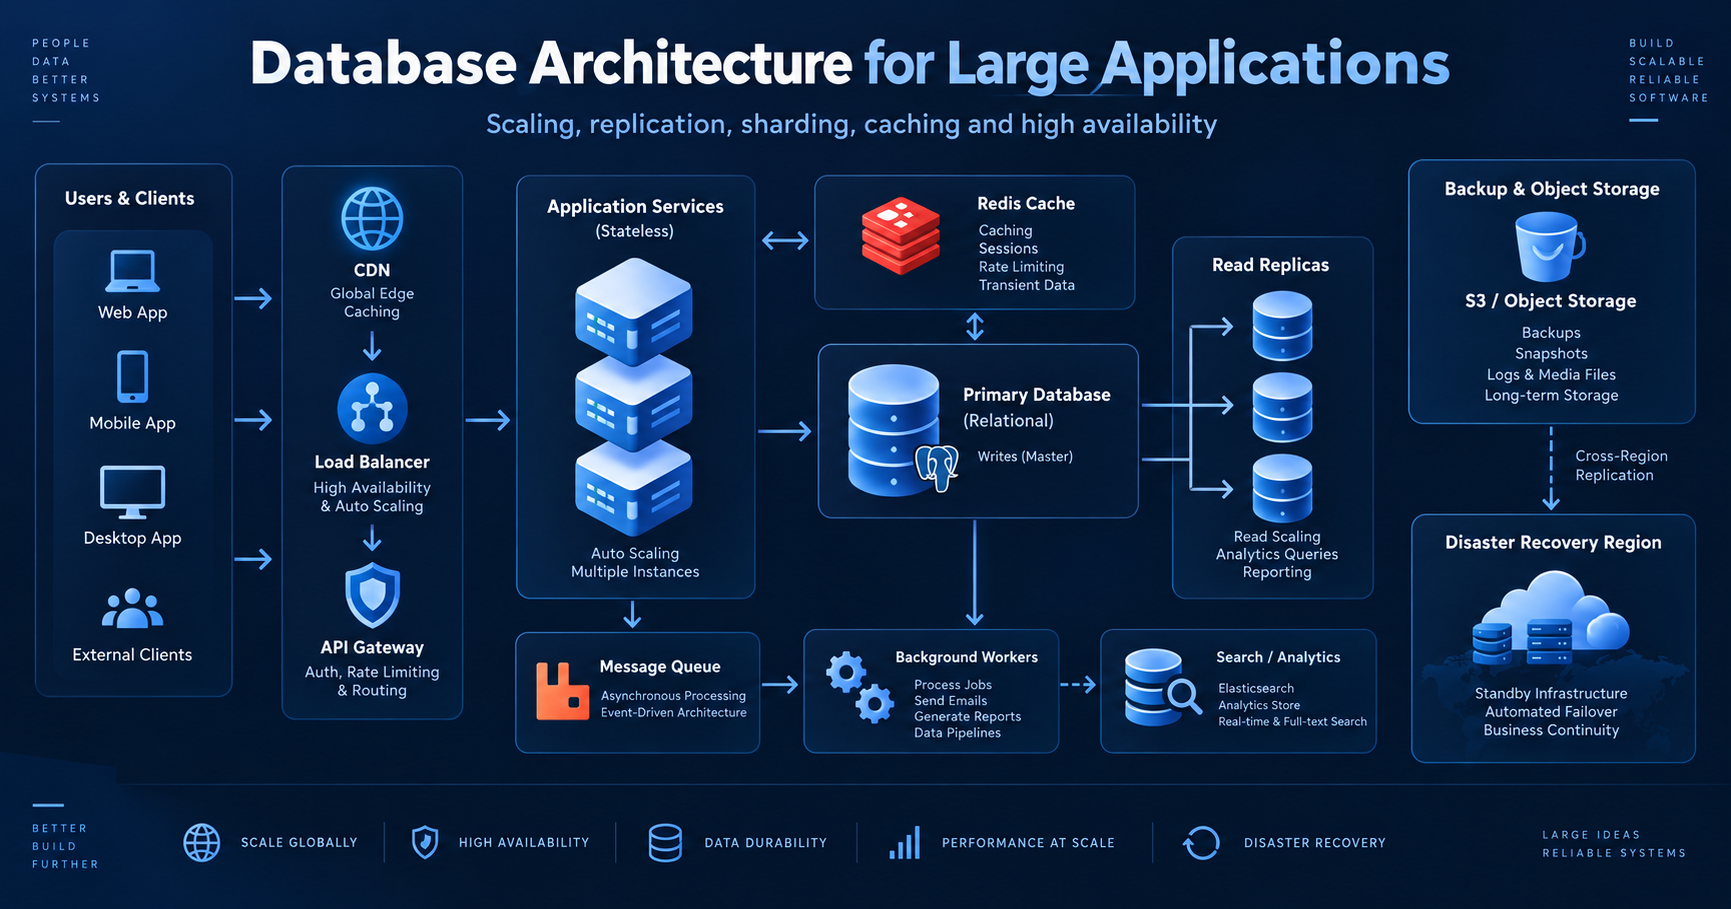Click the top Read Replica database icon
The height and width of the screenshot is (909, 1731).
tap(1282, 326)
